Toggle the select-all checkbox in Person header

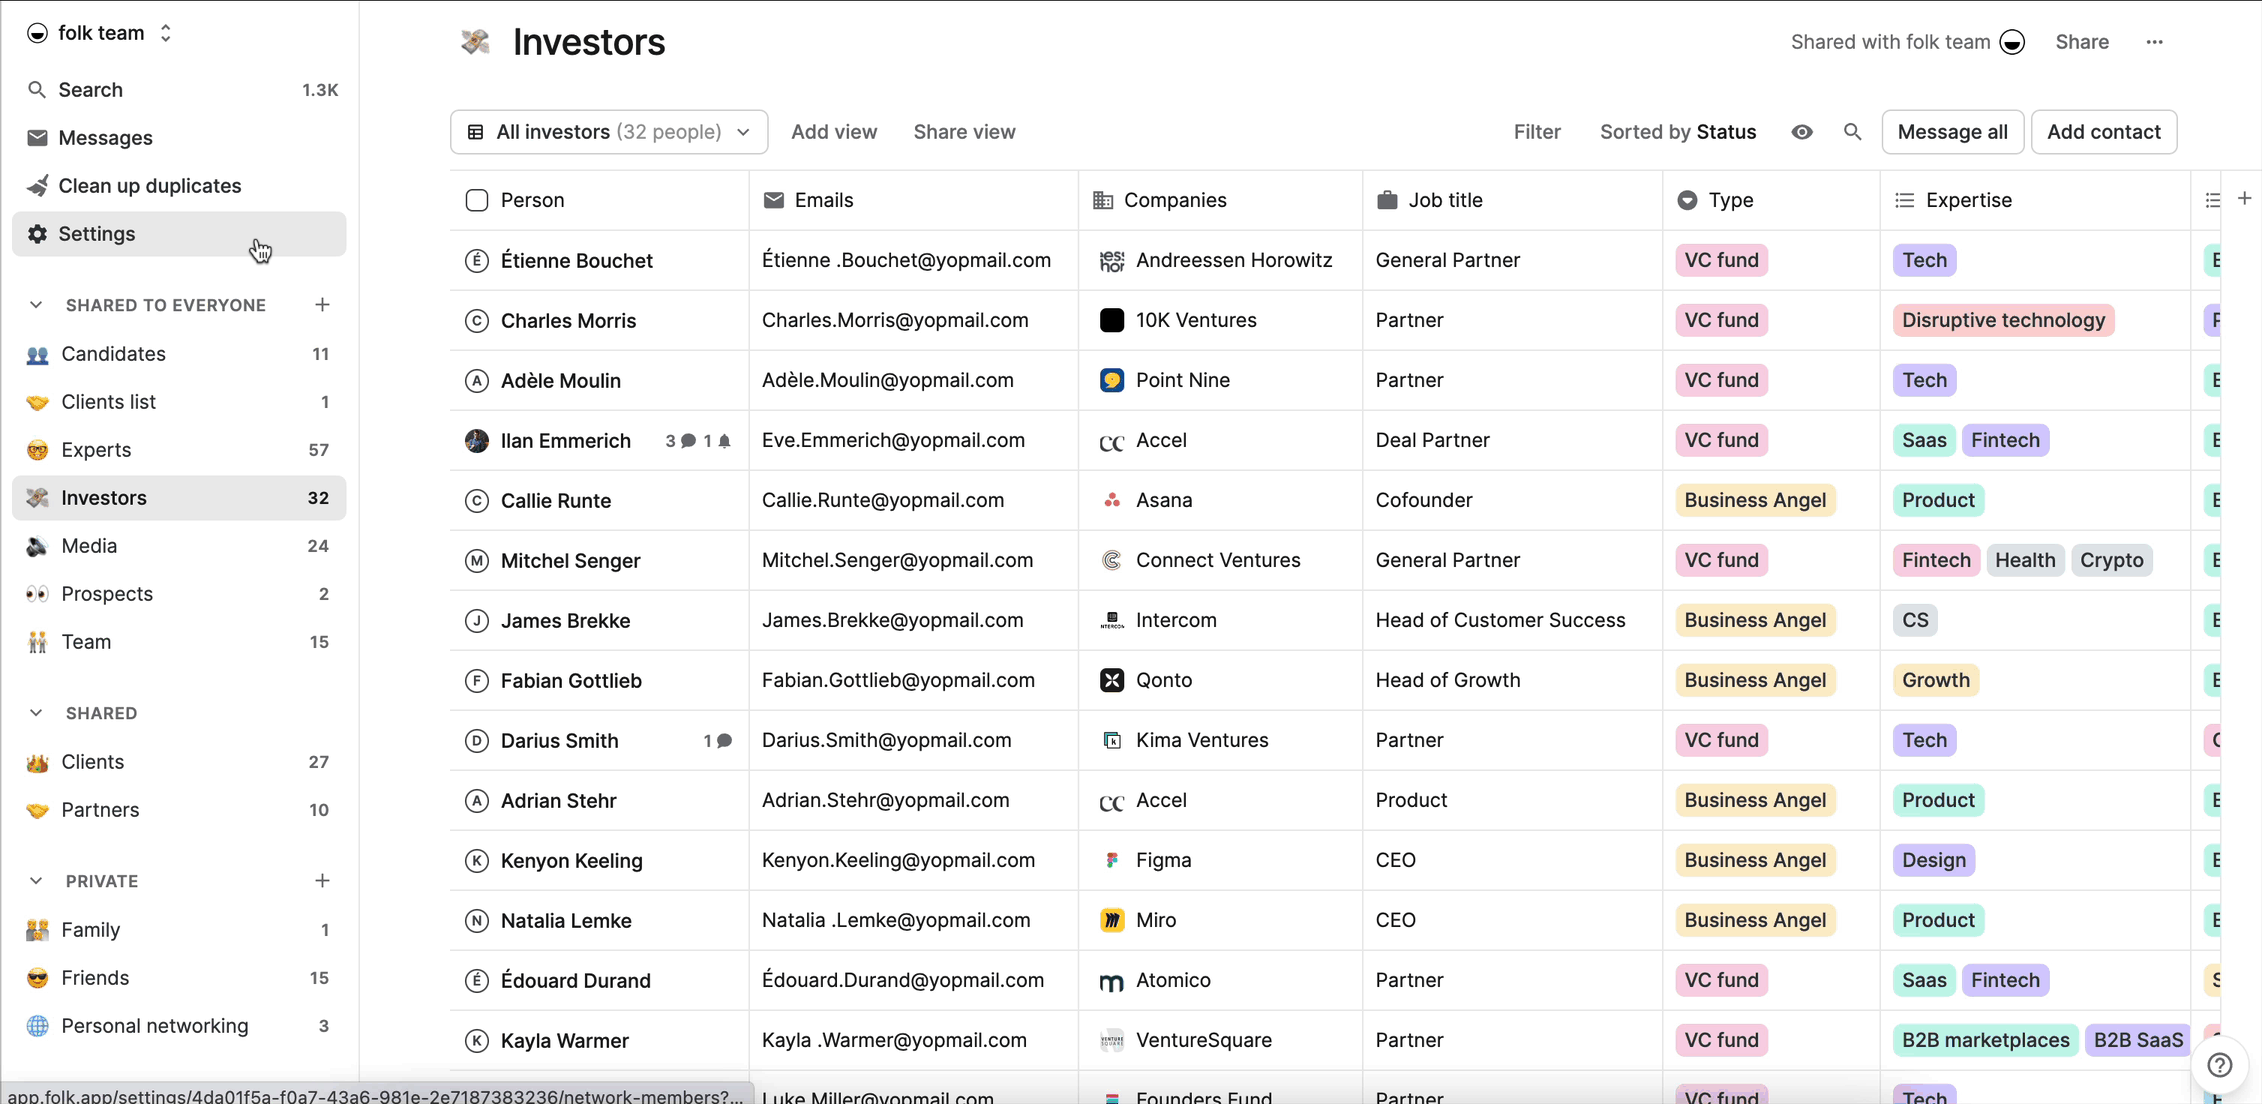(477, 200)
